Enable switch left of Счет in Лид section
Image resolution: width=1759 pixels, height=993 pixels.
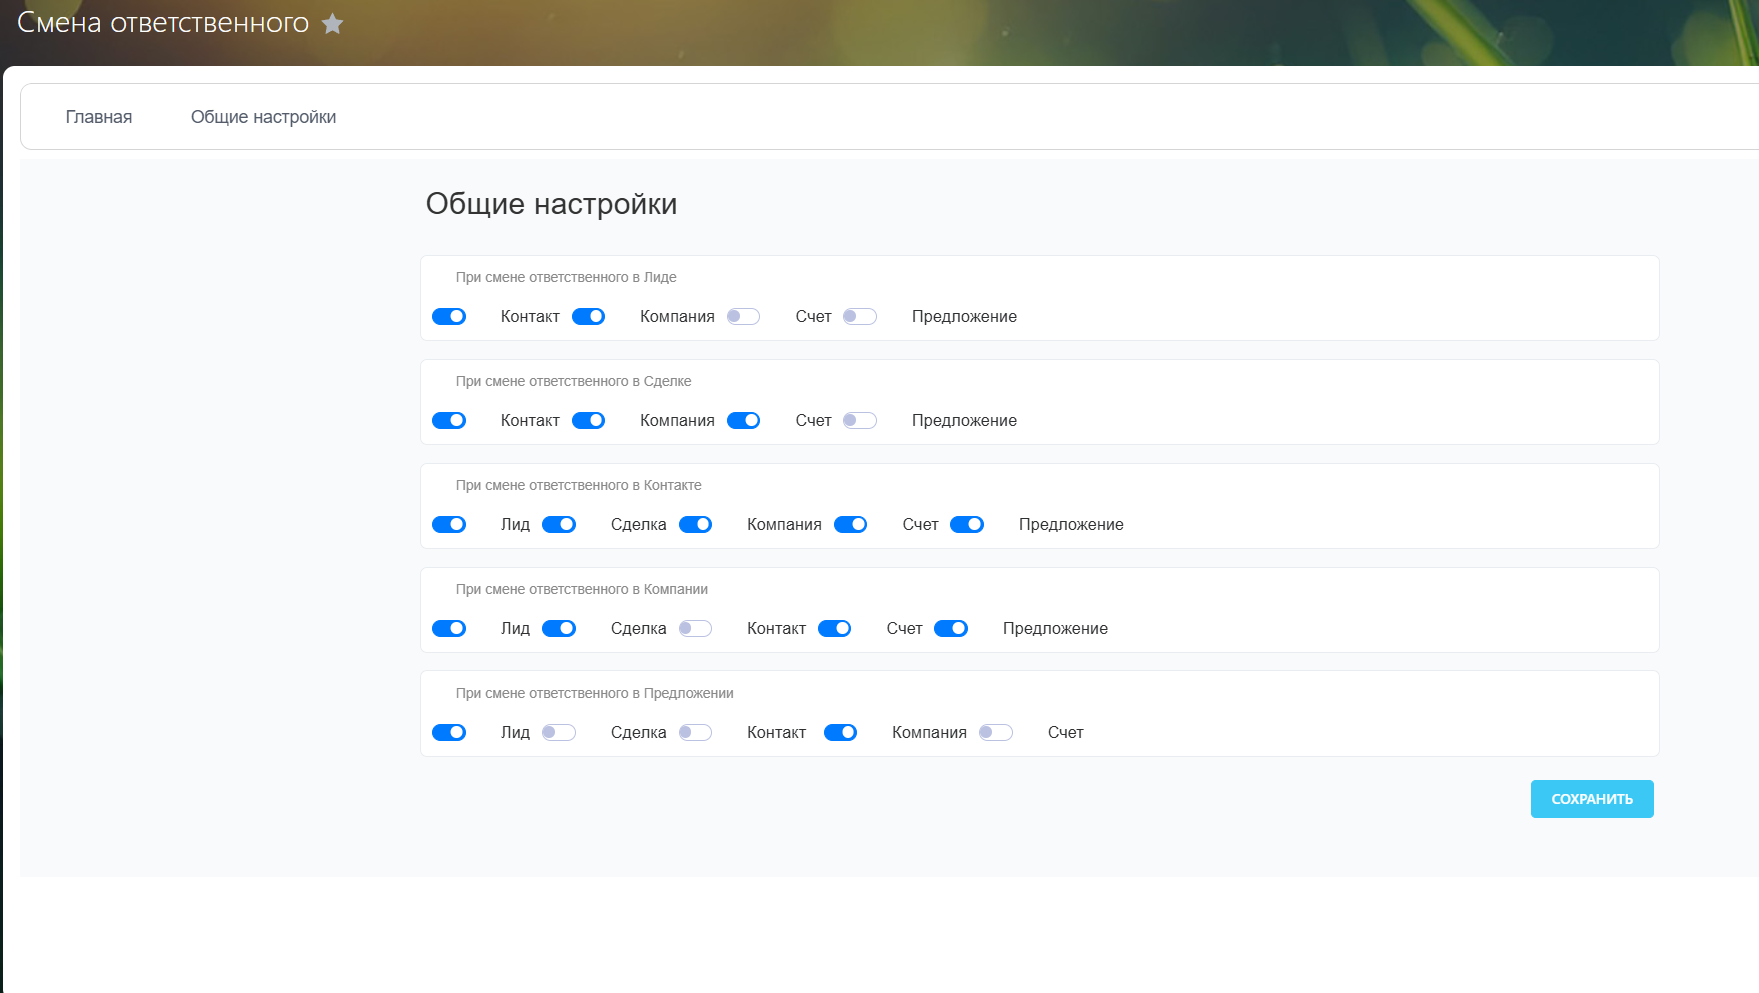click(743, 317)
